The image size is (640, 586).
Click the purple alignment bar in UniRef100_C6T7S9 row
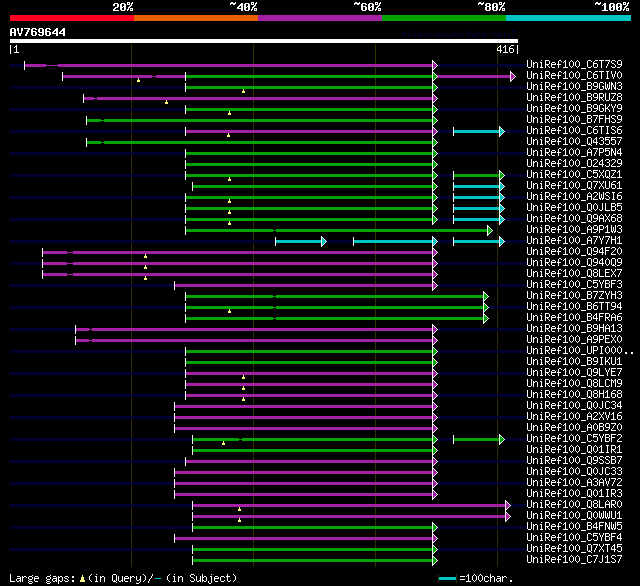tap(231, 65)
